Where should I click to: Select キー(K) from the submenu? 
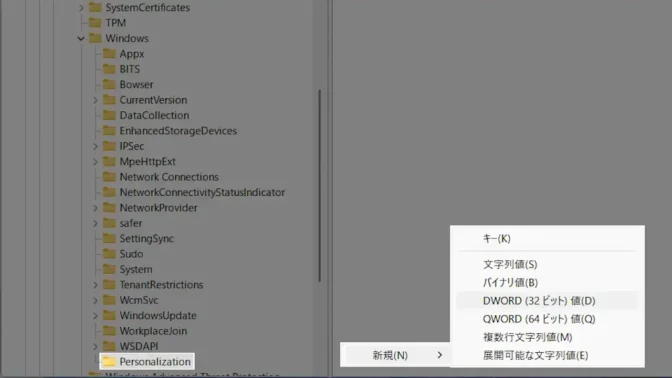click(x=547, y=238)
